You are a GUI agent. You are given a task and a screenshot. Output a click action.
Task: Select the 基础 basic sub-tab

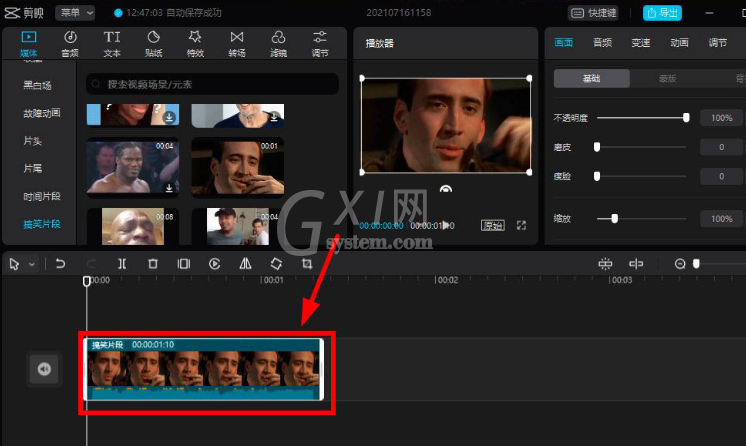(591, 79)
